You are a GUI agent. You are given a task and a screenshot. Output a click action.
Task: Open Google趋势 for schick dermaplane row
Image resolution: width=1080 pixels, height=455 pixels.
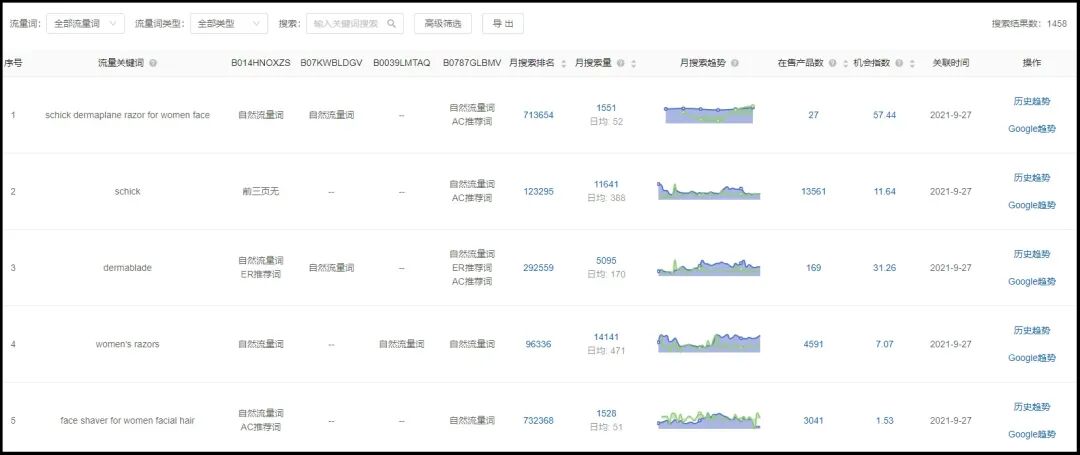click(1032, 129)
